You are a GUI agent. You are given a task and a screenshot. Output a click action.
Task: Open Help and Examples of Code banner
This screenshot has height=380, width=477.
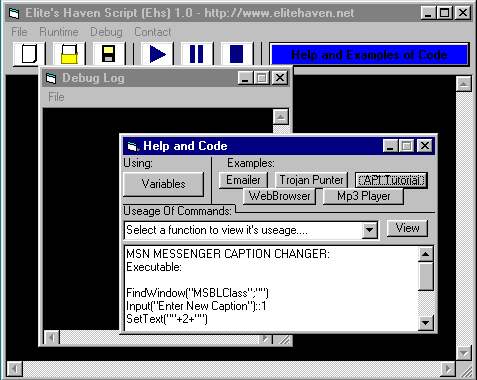(369, 54)
